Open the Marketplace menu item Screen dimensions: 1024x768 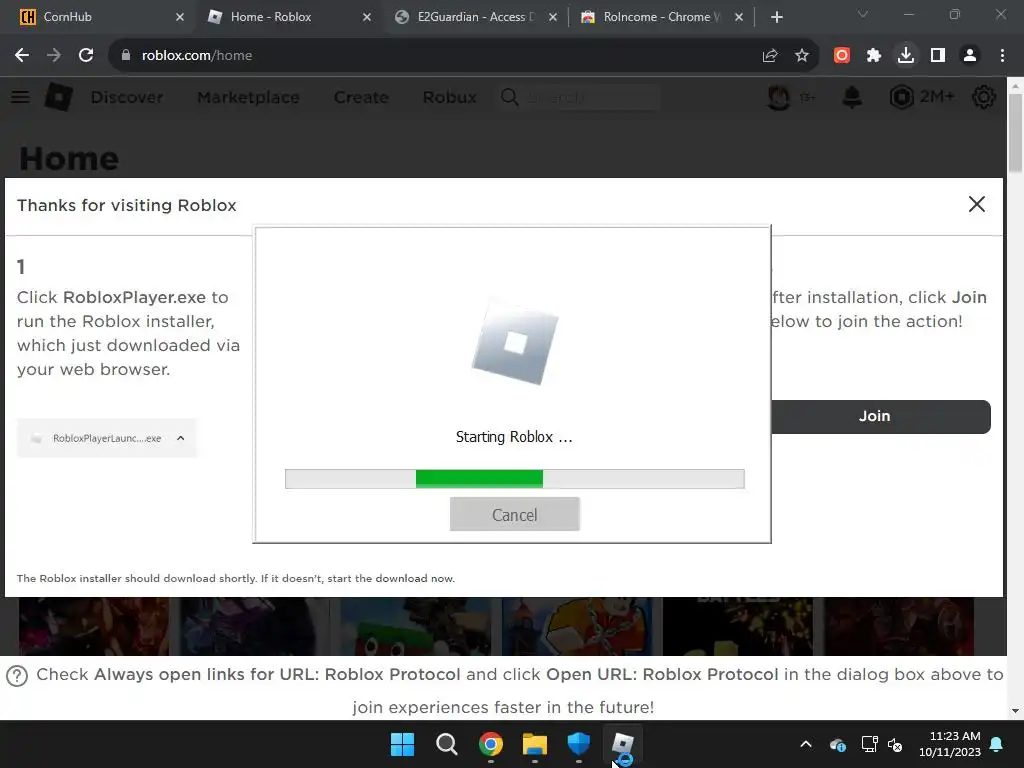[248, 97]
